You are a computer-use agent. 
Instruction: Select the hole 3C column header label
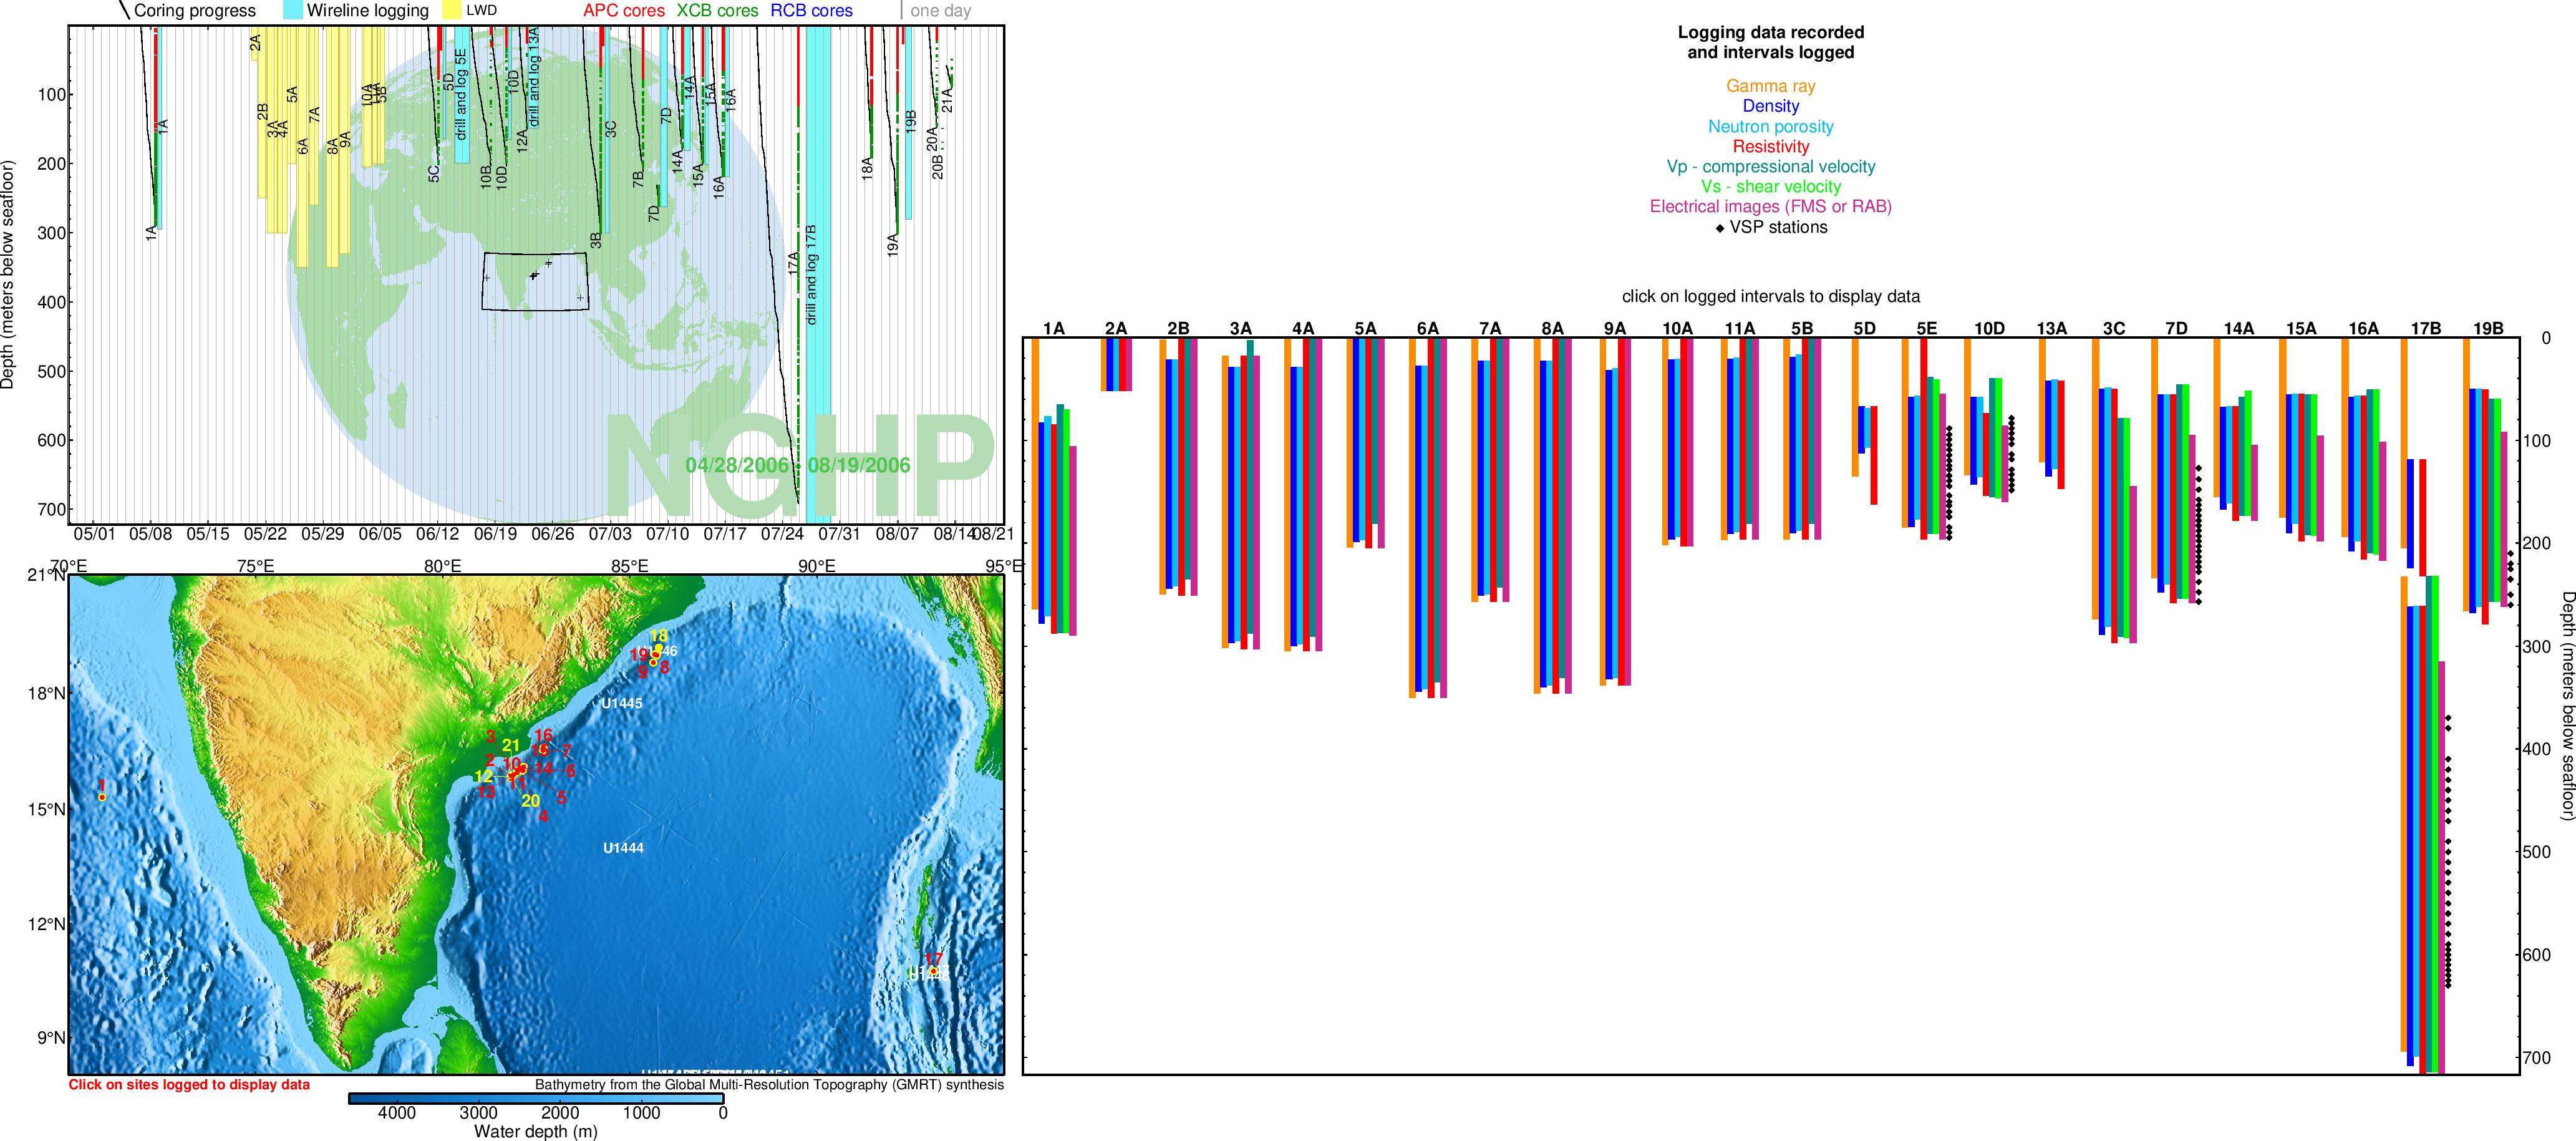coord(2113,328)
